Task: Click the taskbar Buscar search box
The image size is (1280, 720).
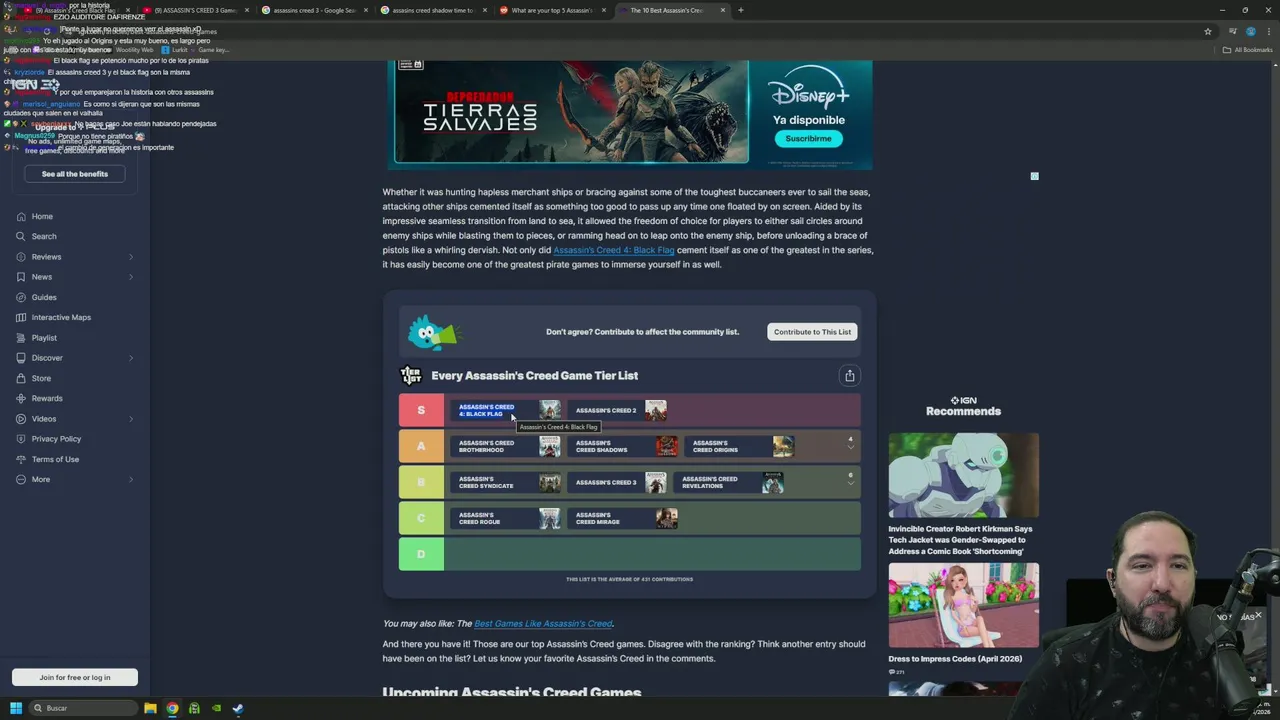Action: pos(82,708)
